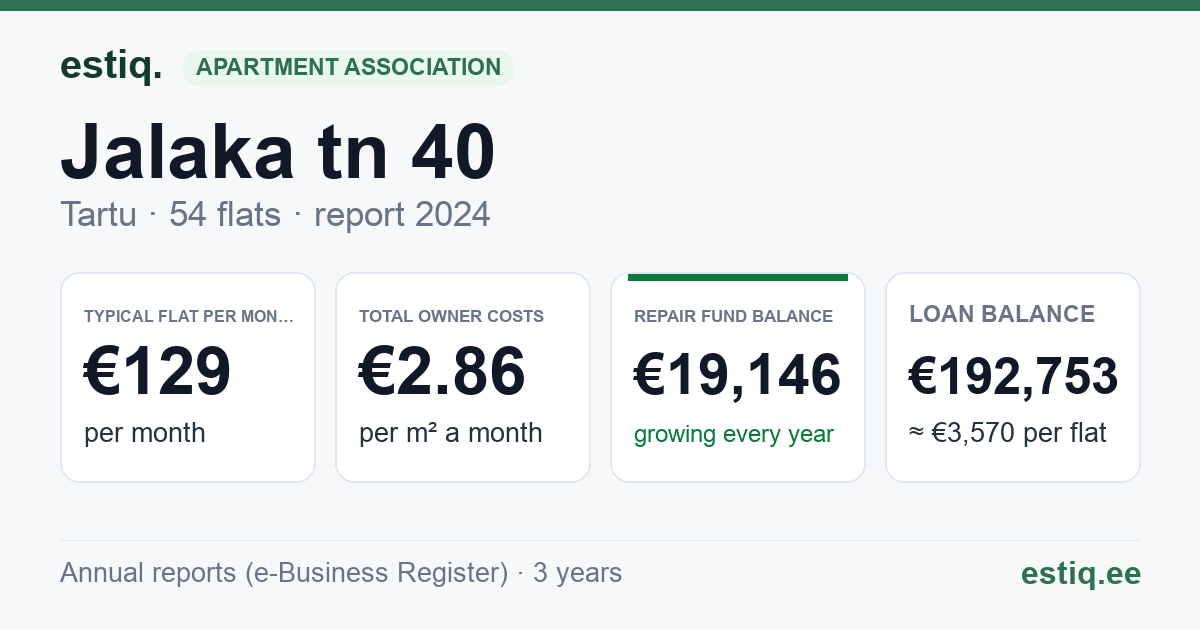Image resolution: width=1200 pixels, height=630 pixels.
Task: Select the APARTMENT ASSOCIATION badge
Action: [x=348, y=68]
